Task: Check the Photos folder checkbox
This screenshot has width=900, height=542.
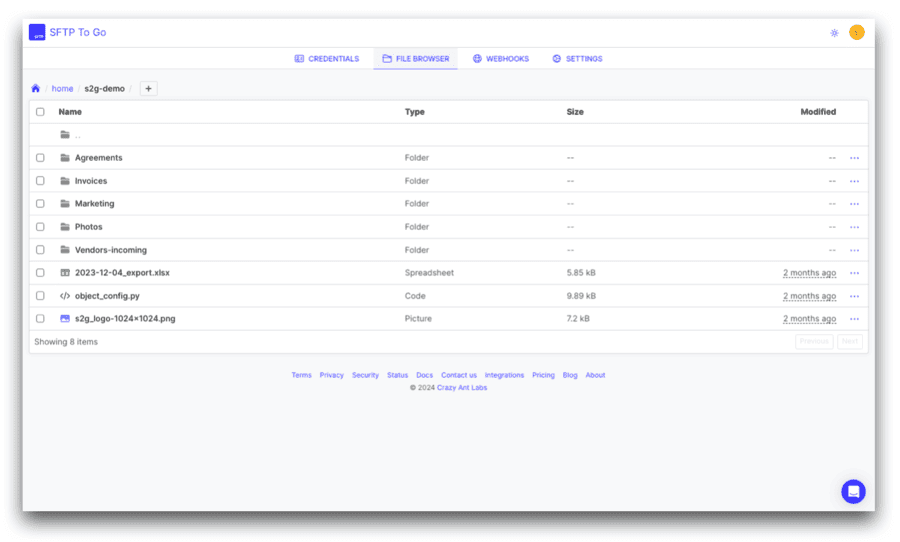Action: 40,227
